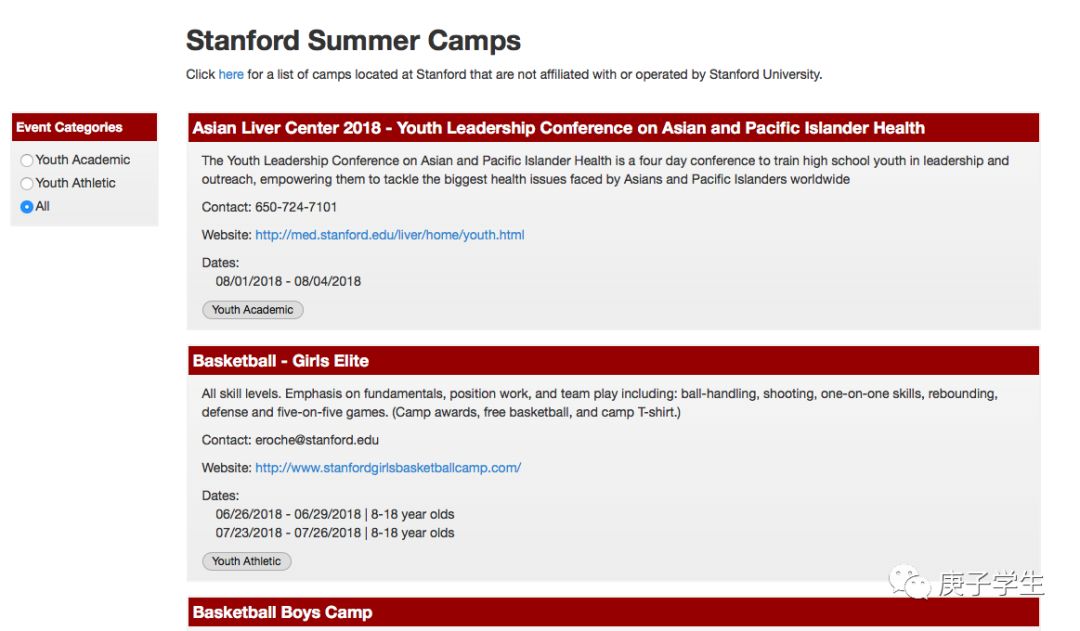This screenshot has width=1080, height=631.
Task: Open the stanfordgirlsbasketballcamp.com website link
Action: [388, 468]
